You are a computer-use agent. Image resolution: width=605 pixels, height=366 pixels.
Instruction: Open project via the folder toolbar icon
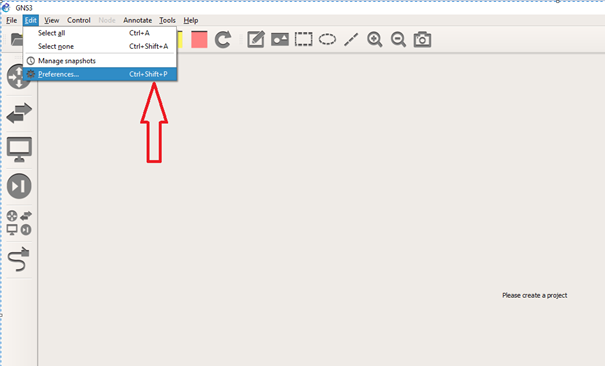tap(16, 39)
